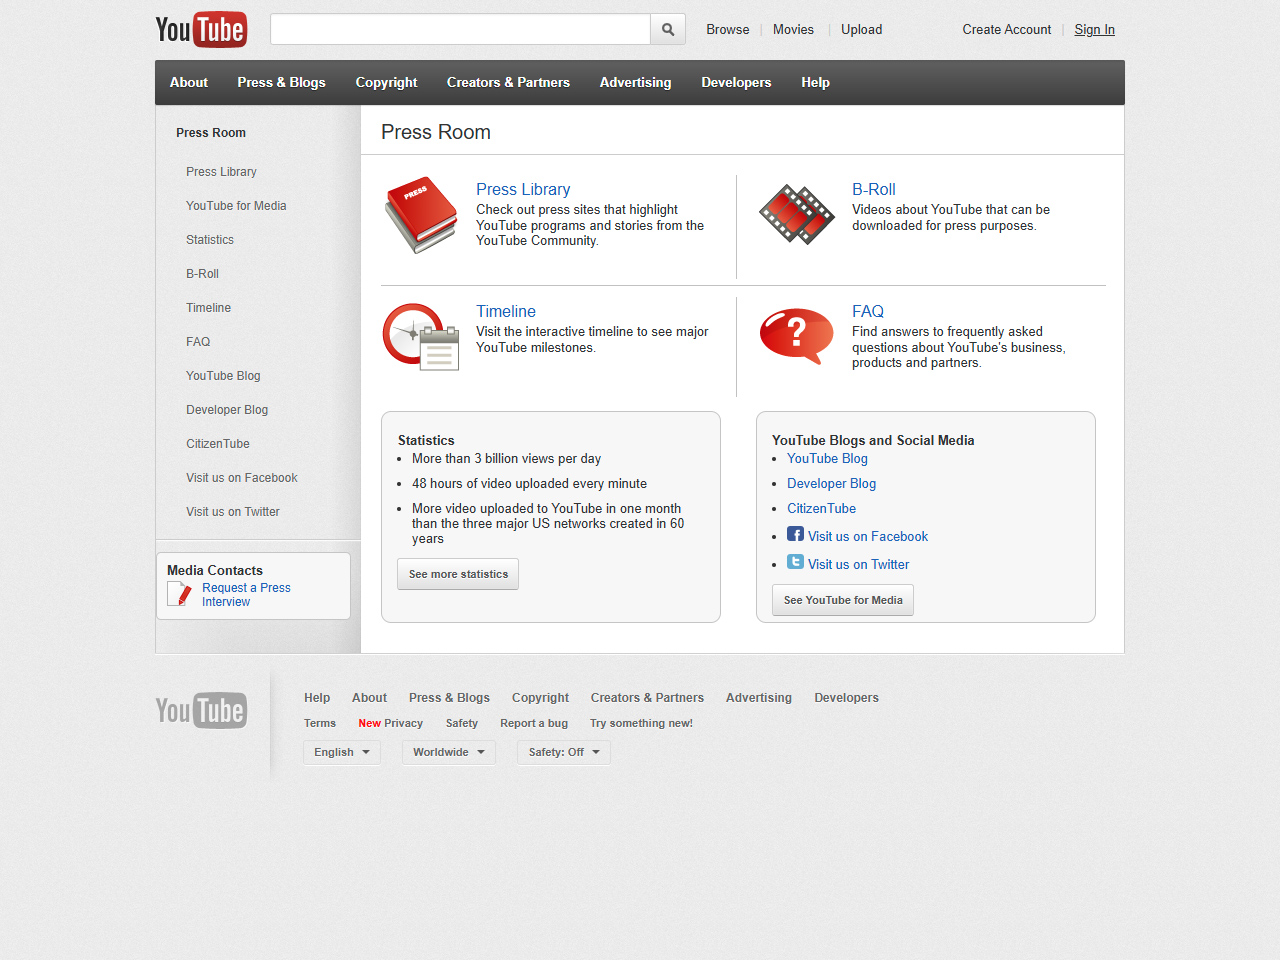Open Developer Blog link in blogs box
Screen dimensions: 1280x960
click(831, 483)
